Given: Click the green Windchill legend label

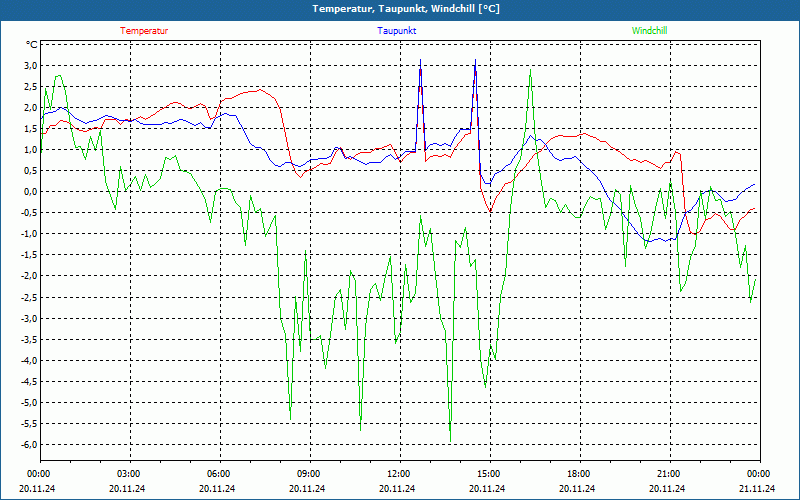Looking at the screenshot, I should click(x=649, y=31).
